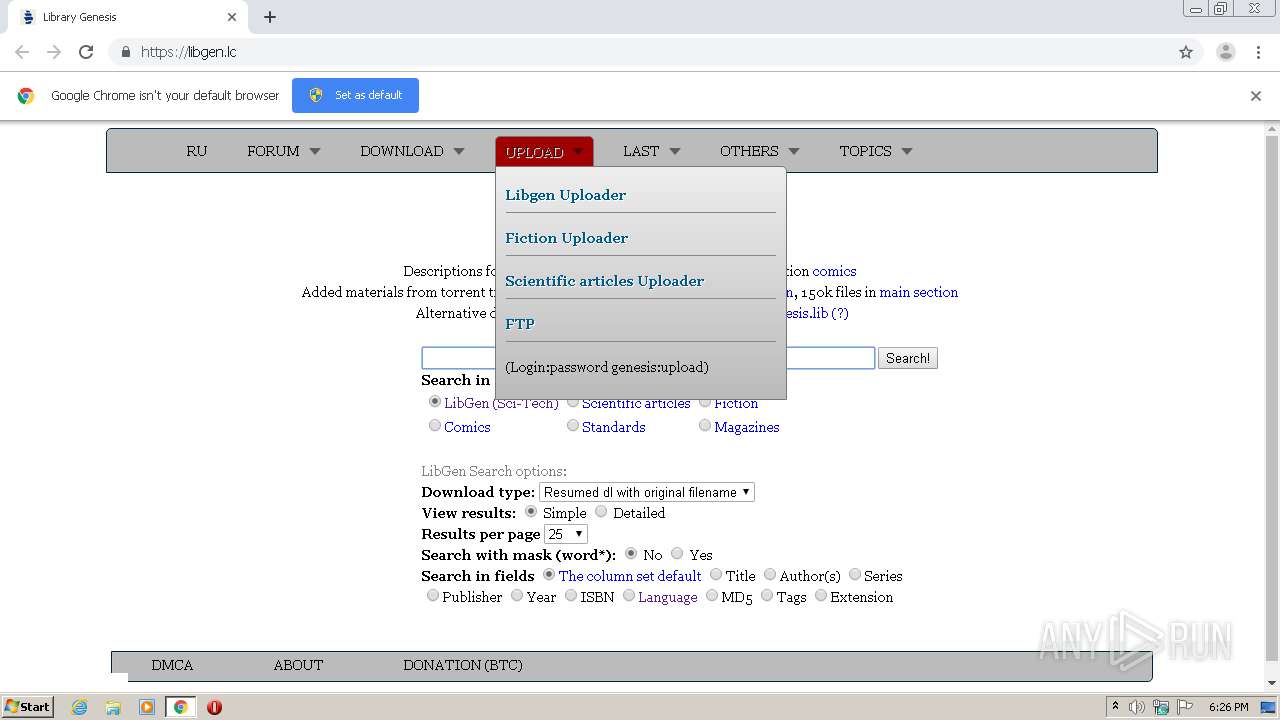Click the taskbar clock showing 6:26 PM
This screenshot has height=720, width=1280.
1228,707
